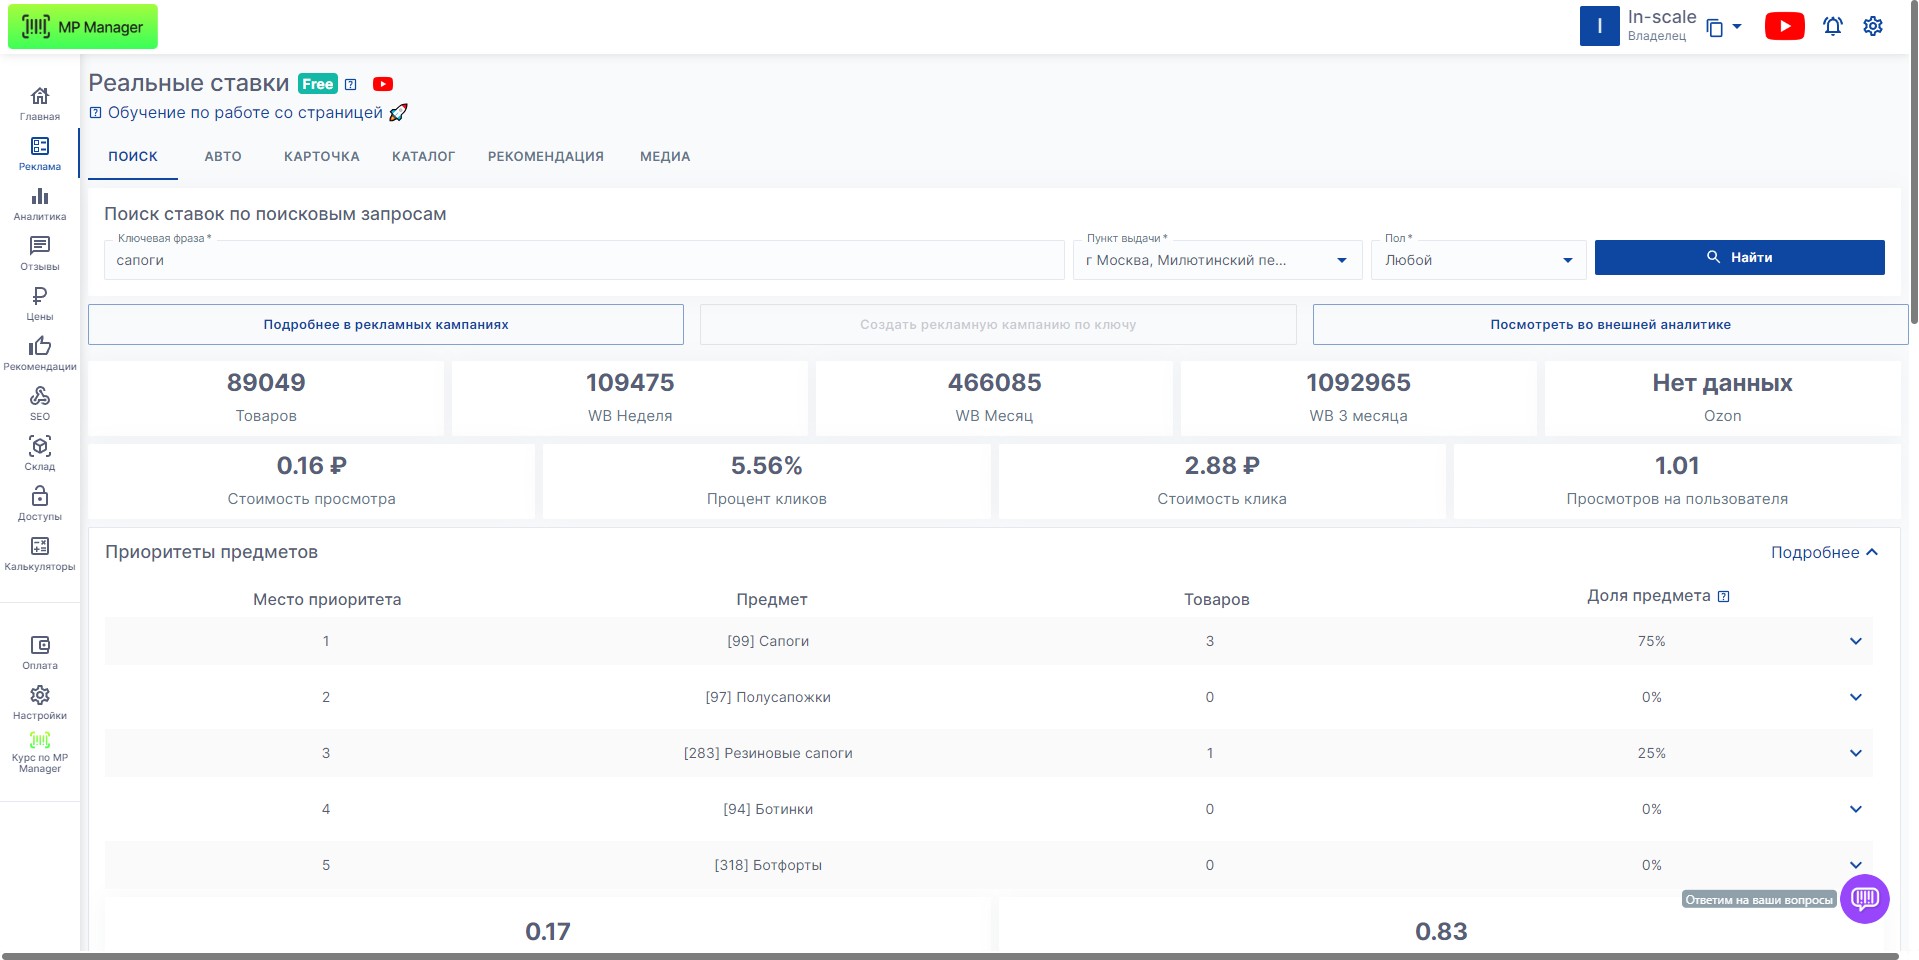Click the 2.88 ₽ Стоимость клика card
The width and height of the screenshot is (1919, 960).
(1222, 481)
